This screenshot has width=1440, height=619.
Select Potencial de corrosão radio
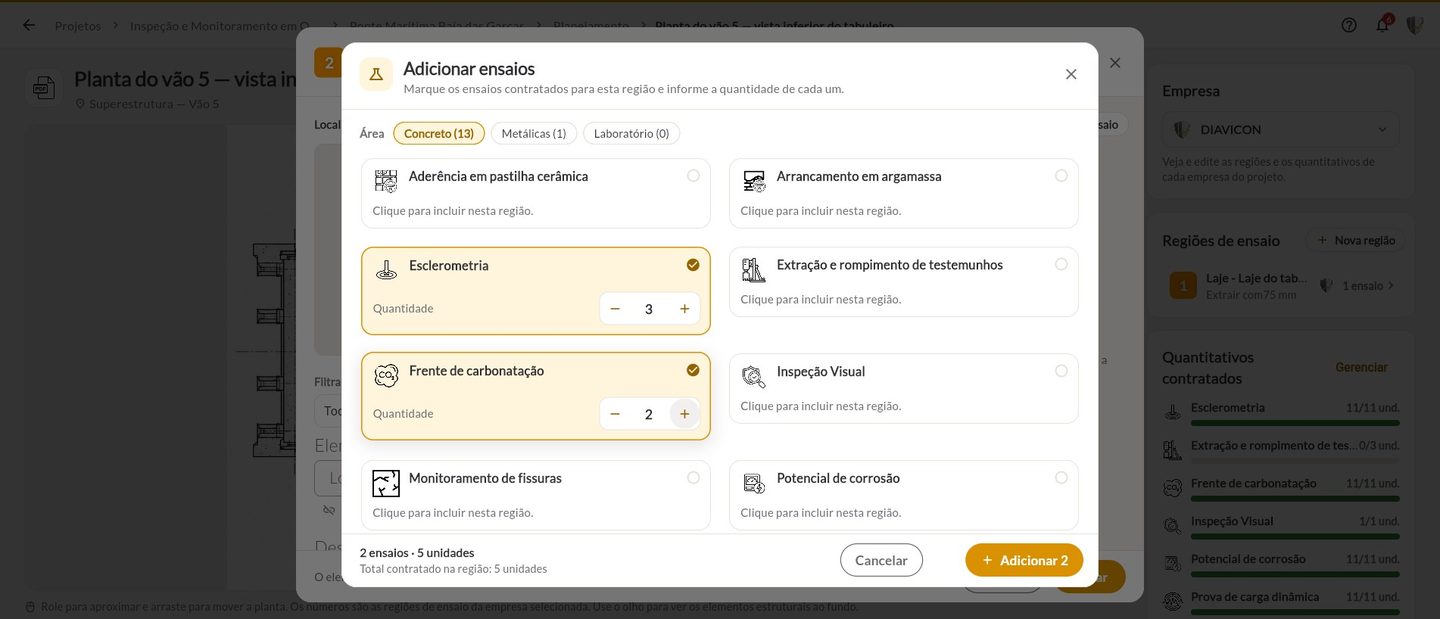tap(1061, 478)
